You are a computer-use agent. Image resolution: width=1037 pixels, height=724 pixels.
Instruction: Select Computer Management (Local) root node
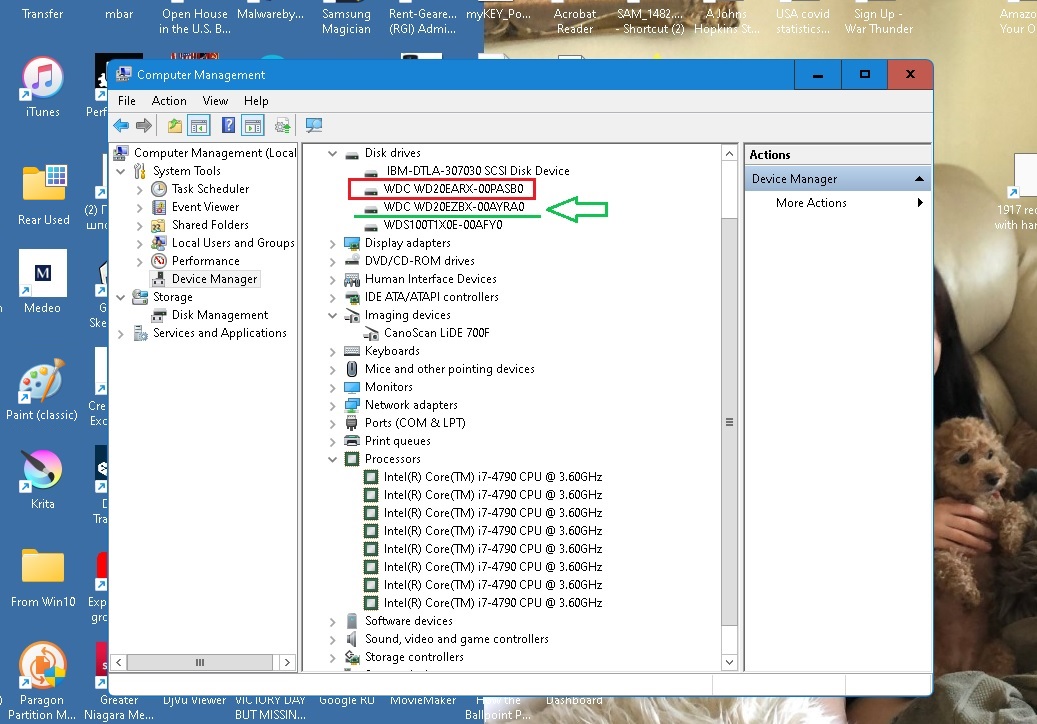[x=214, y=153]
